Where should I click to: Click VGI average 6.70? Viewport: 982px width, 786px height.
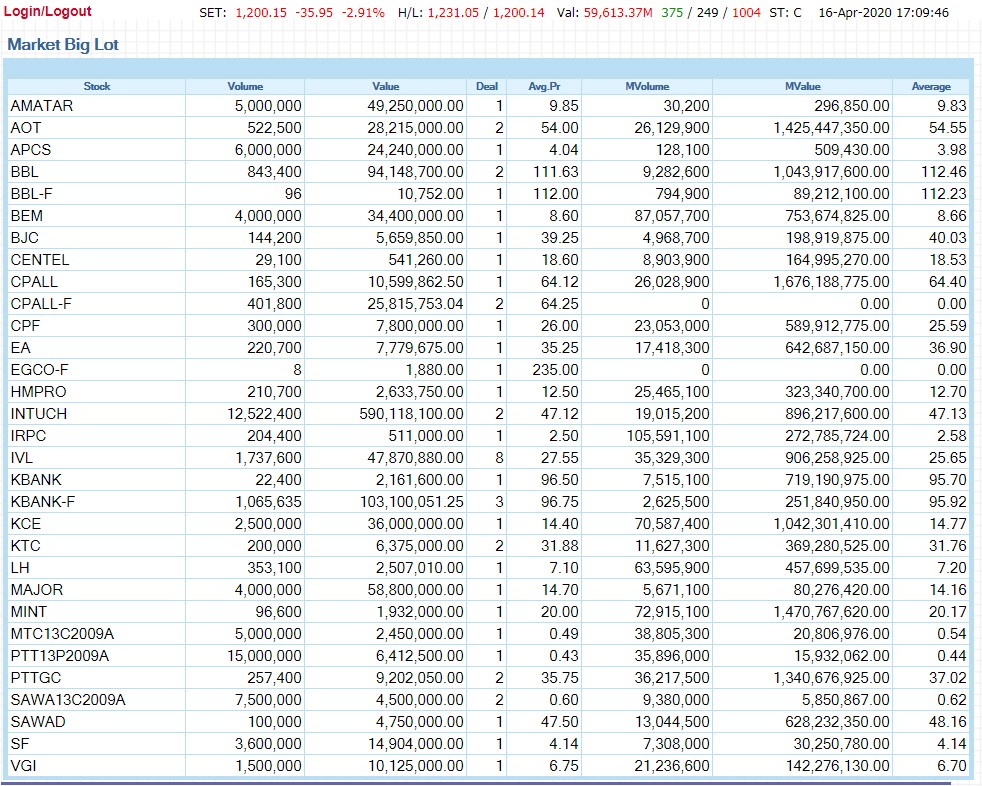click(952, 766)
